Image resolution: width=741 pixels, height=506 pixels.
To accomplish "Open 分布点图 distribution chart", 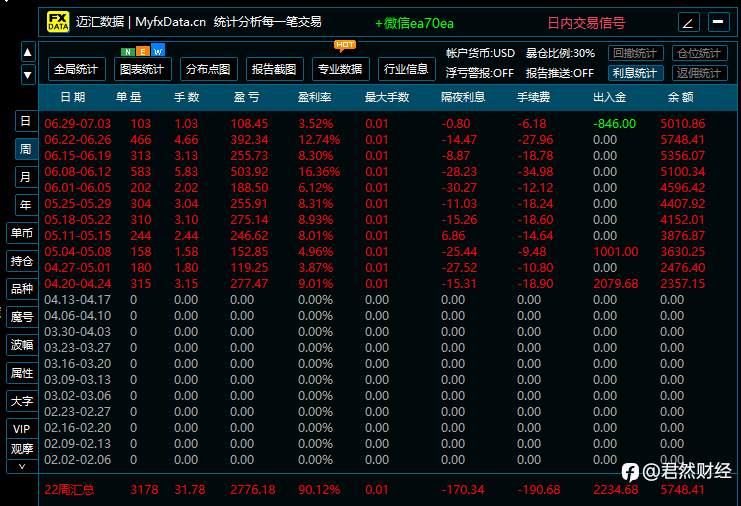I will click(208, 69).
